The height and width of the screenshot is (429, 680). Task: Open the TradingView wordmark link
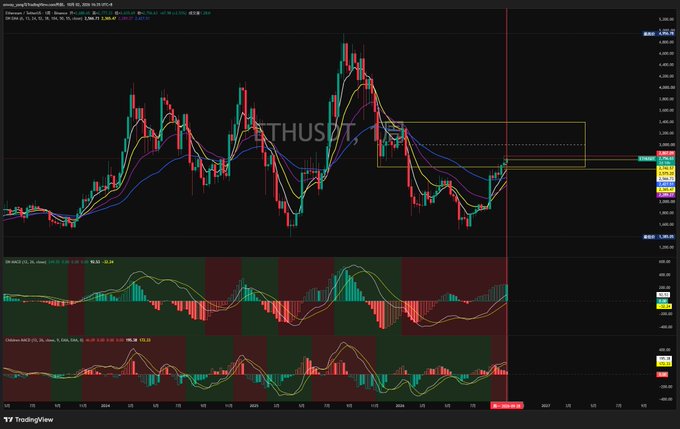tap(34, 419)
